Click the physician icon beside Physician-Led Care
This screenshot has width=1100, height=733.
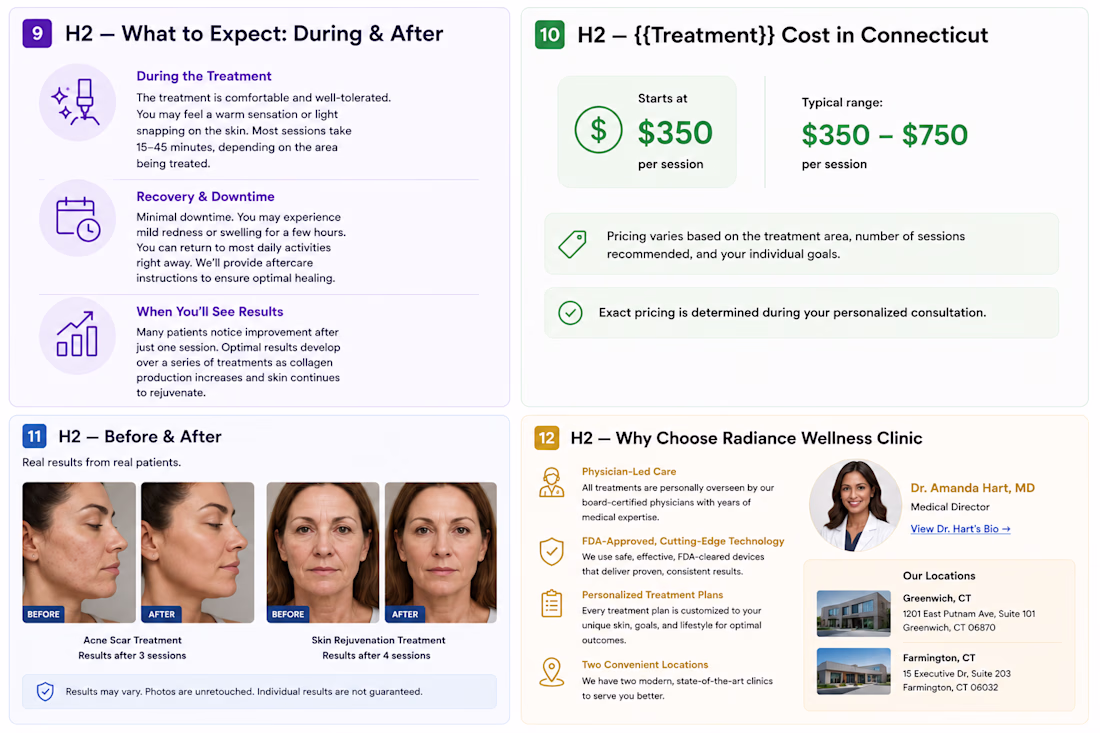551,483
